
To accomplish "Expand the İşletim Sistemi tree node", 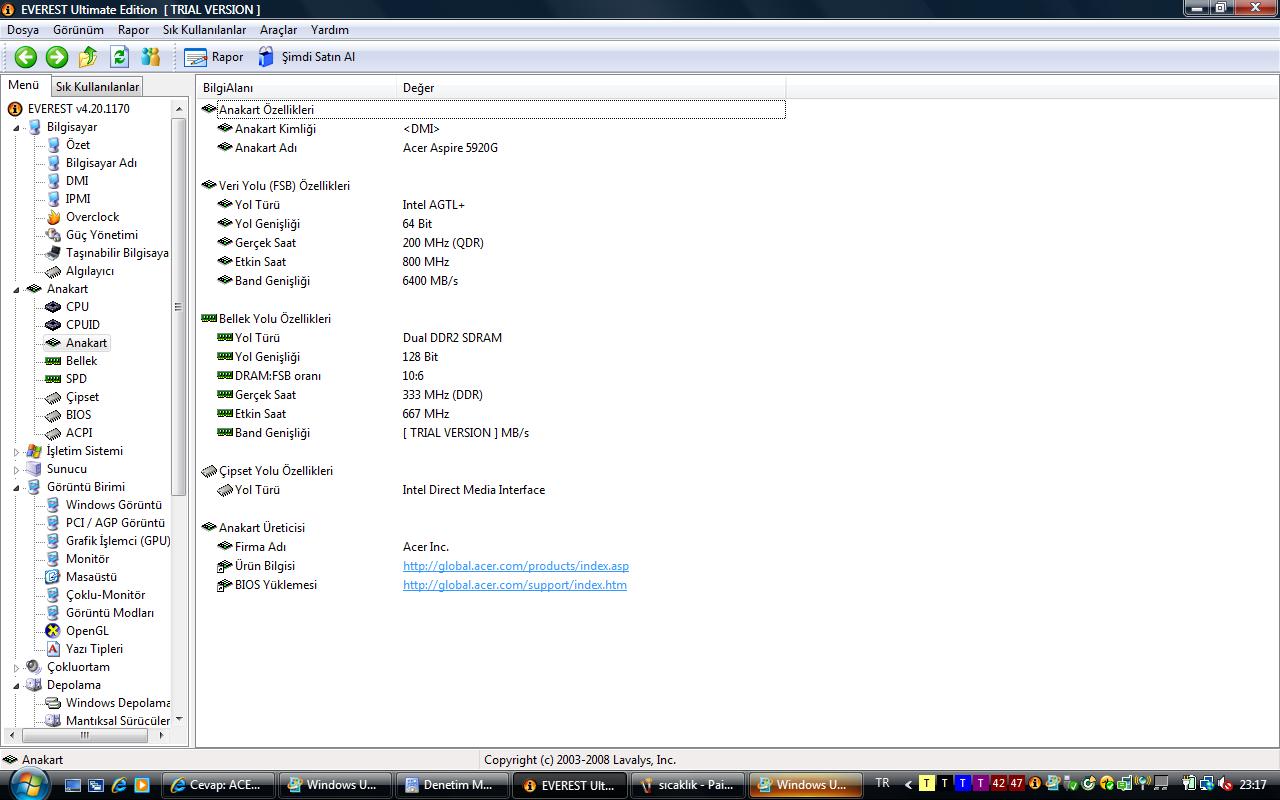I will tap(16, 451).
